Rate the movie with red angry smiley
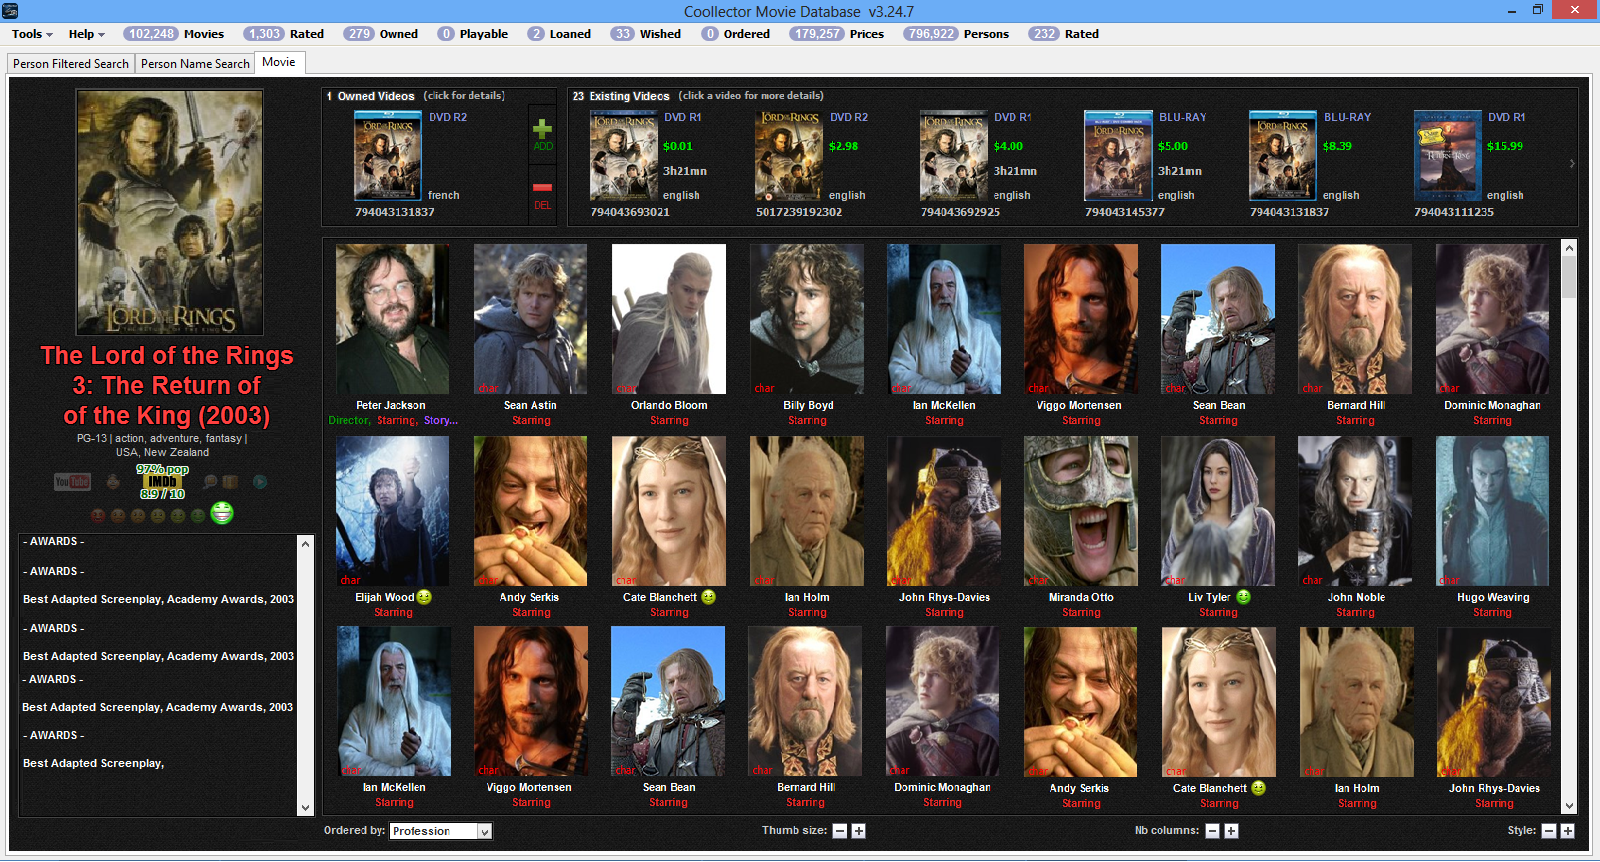This screenshot has height=862, width=1600. [x=98, y=516]
